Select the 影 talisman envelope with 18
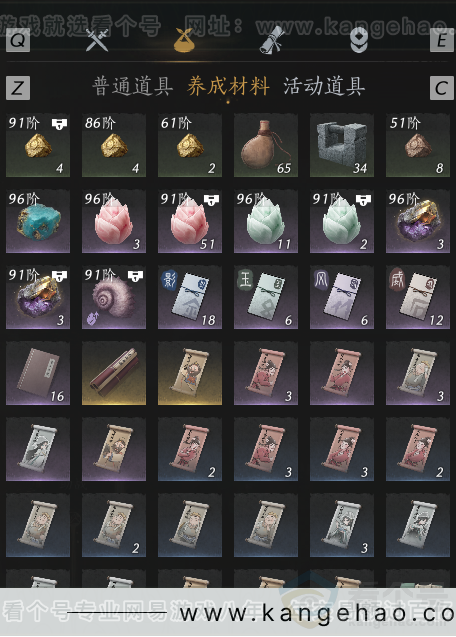Screen dimensions: 456x637 pos(190,297)
